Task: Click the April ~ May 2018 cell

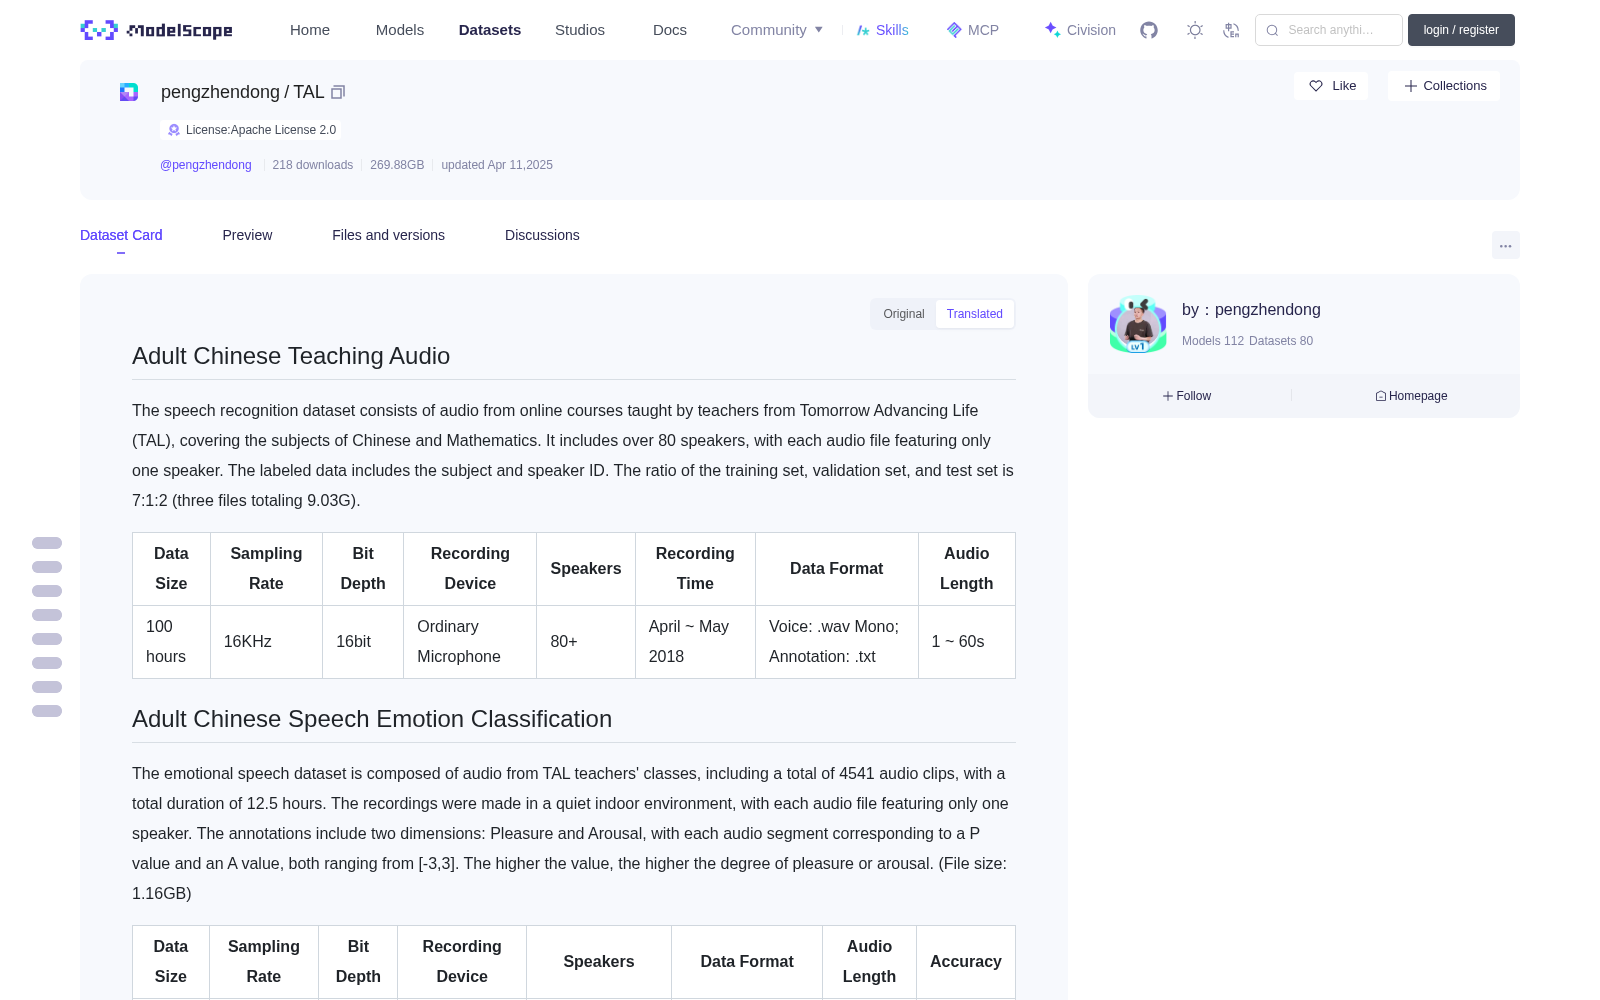Action: point(695,642)
